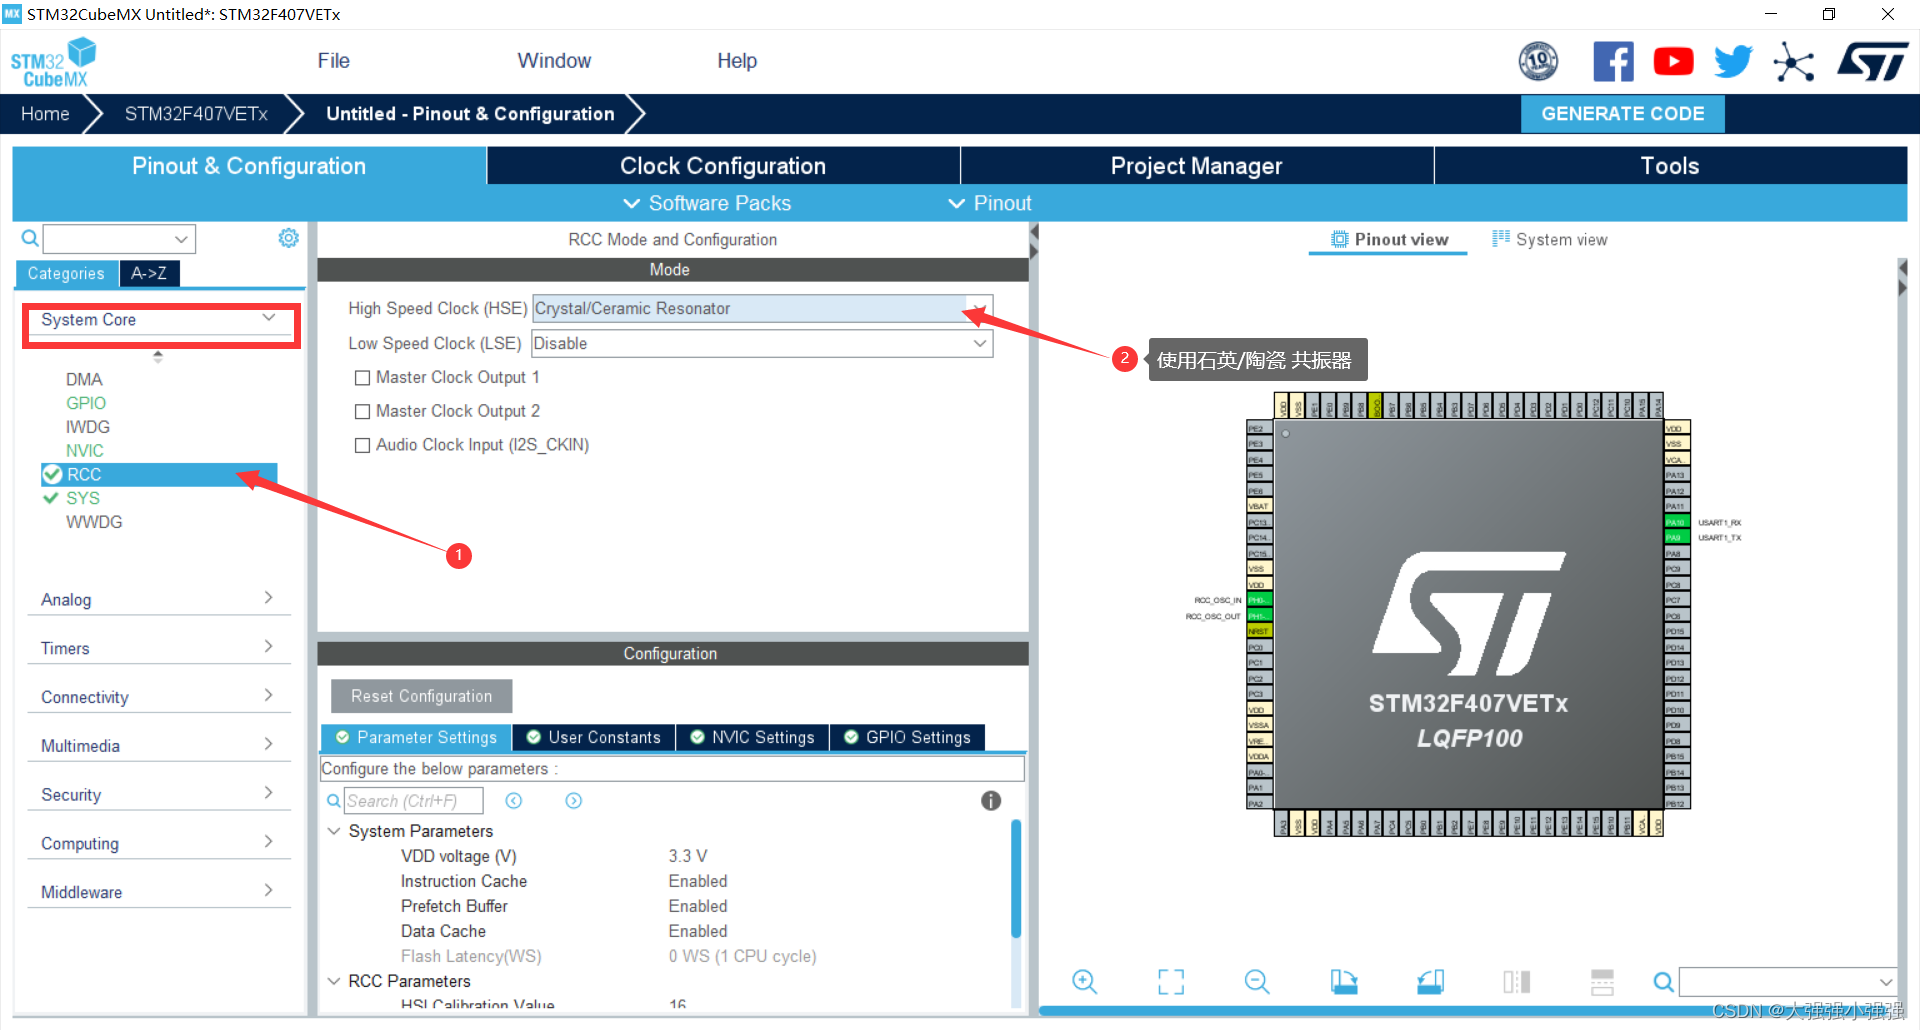This screenshot has height=1030, width=1920.
Task: Select SYS in System Core list
Action: tap(83, 498)
